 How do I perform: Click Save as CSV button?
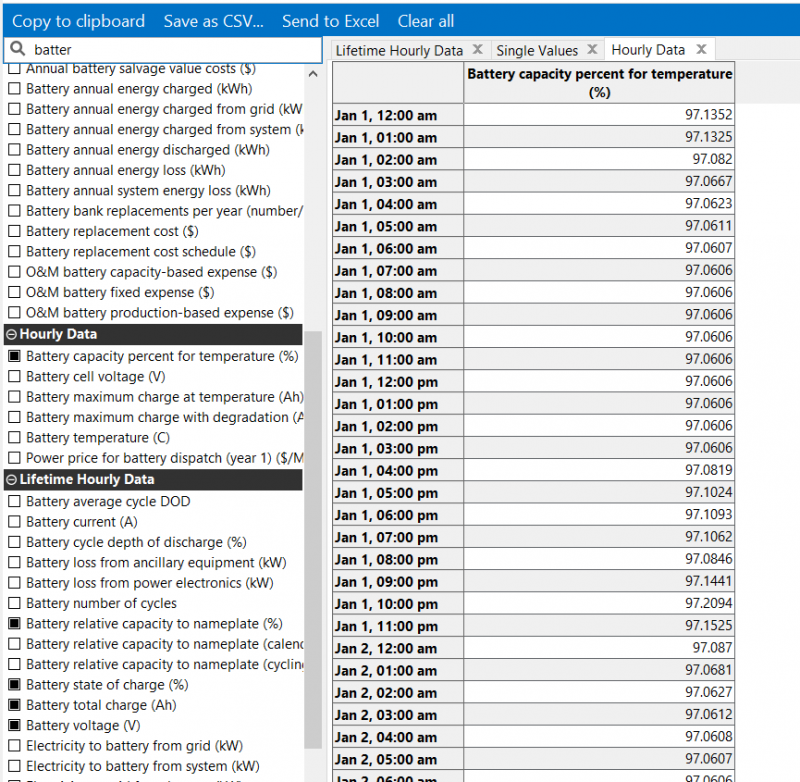tap(213, 21)
